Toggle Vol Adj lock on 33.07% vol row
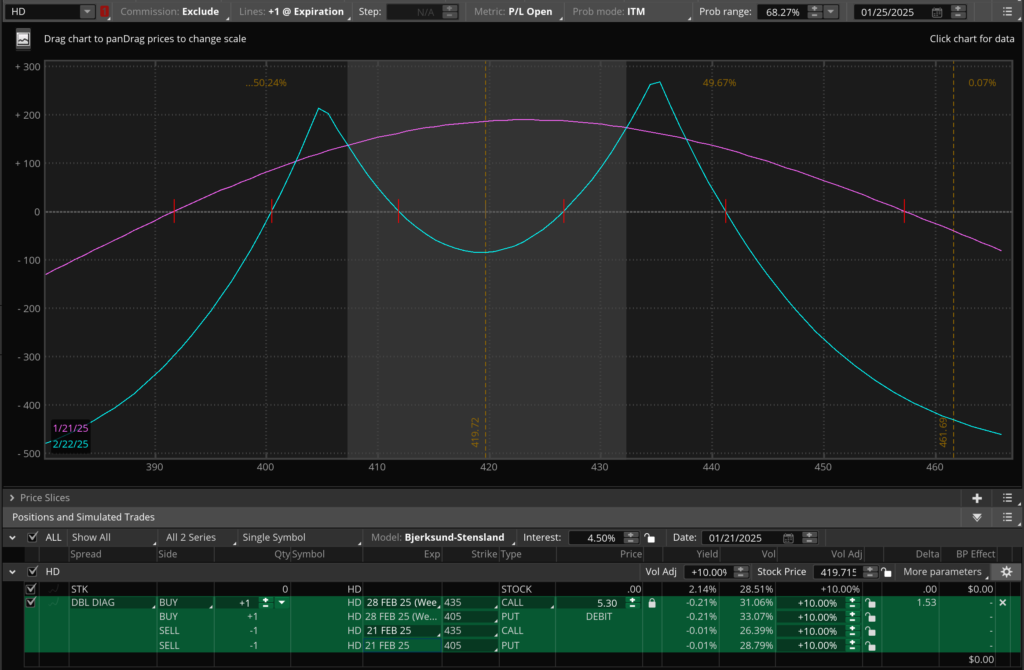 [x=871, y=617]
